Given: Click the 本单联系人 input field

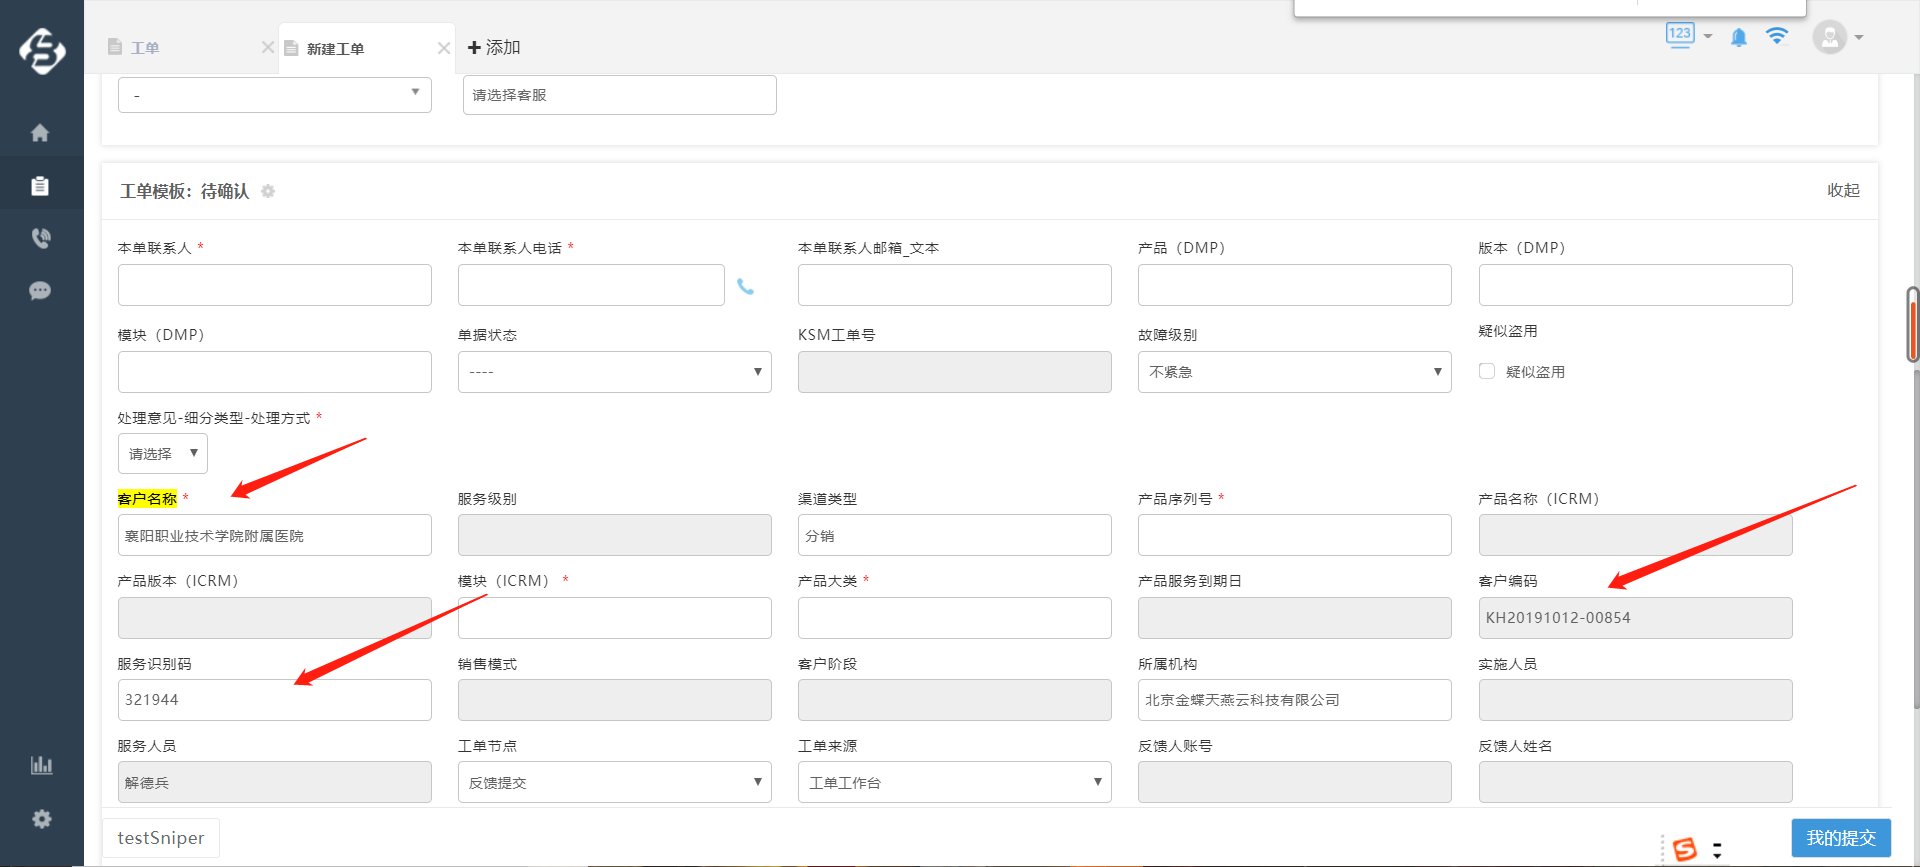Looking at the screenshot, I should [x=274, y=285].
